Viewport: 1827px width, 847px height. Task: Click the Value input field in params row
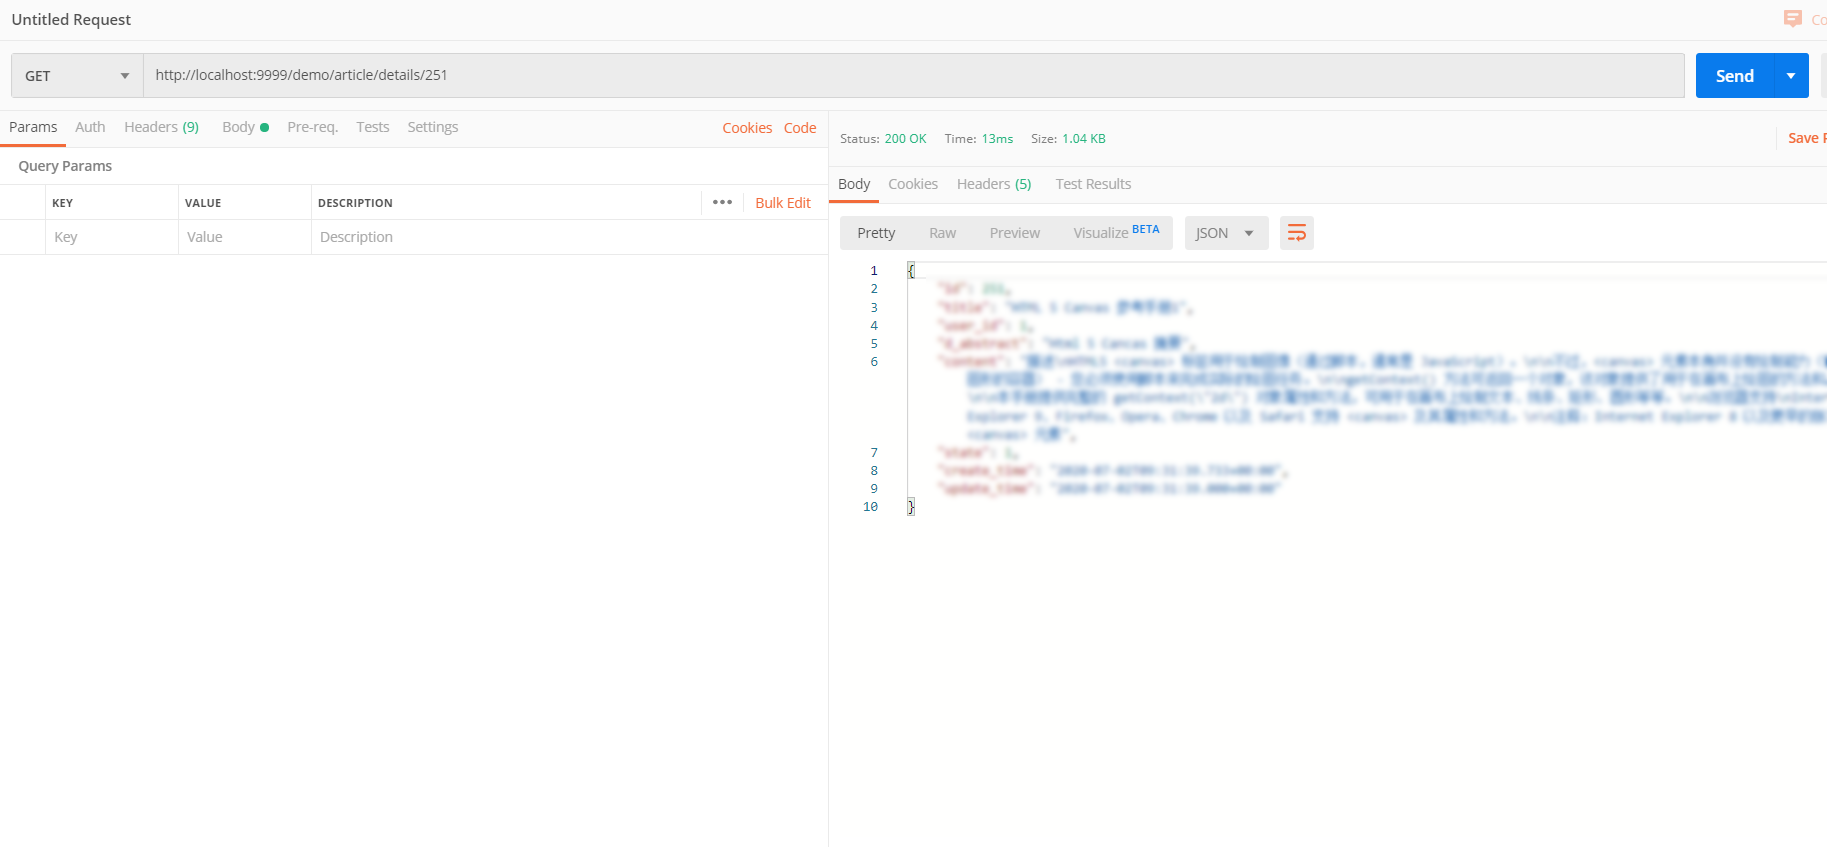pyautogui.click(x=245, y=237)
